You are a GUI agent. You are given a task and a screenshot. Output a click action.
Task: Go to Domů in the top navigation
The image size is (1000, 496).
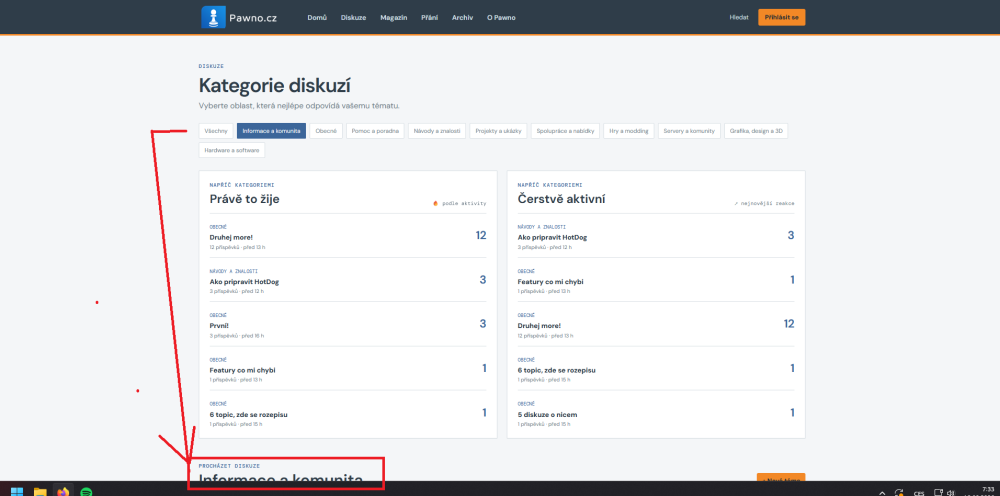pos(317,18)
